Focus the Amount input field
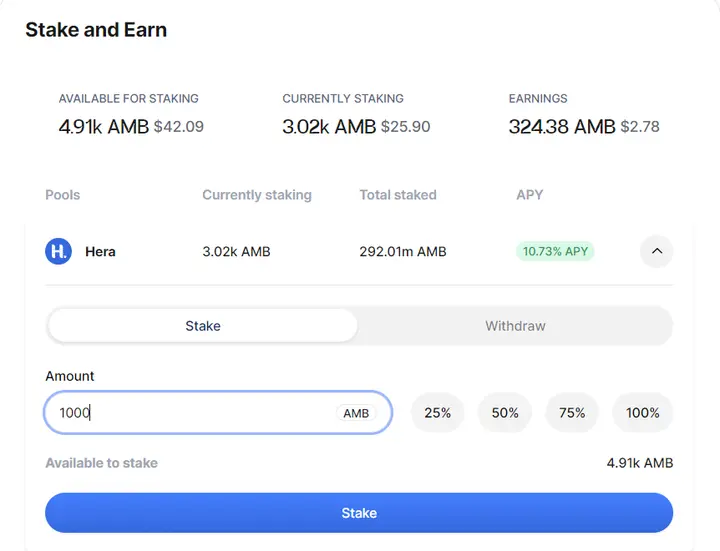This screenshot has width=720, height=551. point(218,412)
